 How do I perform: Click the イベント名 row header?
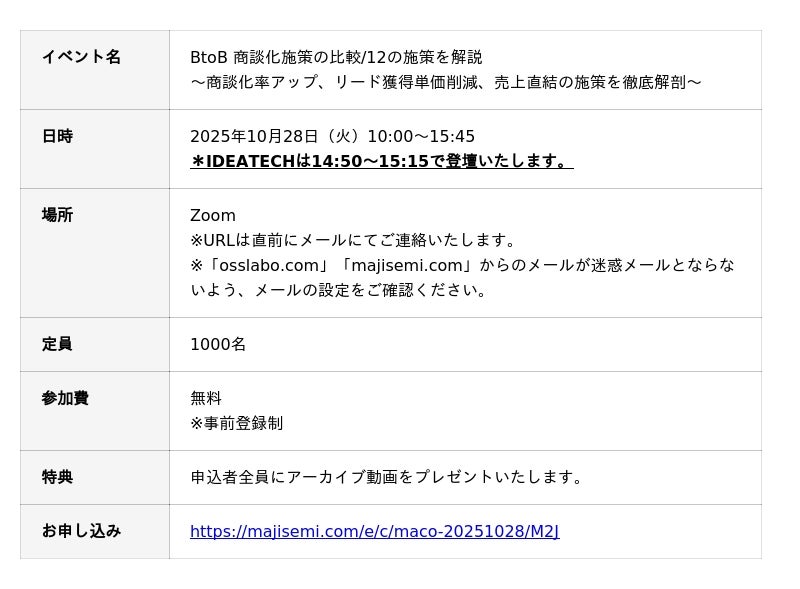point(81,57)
